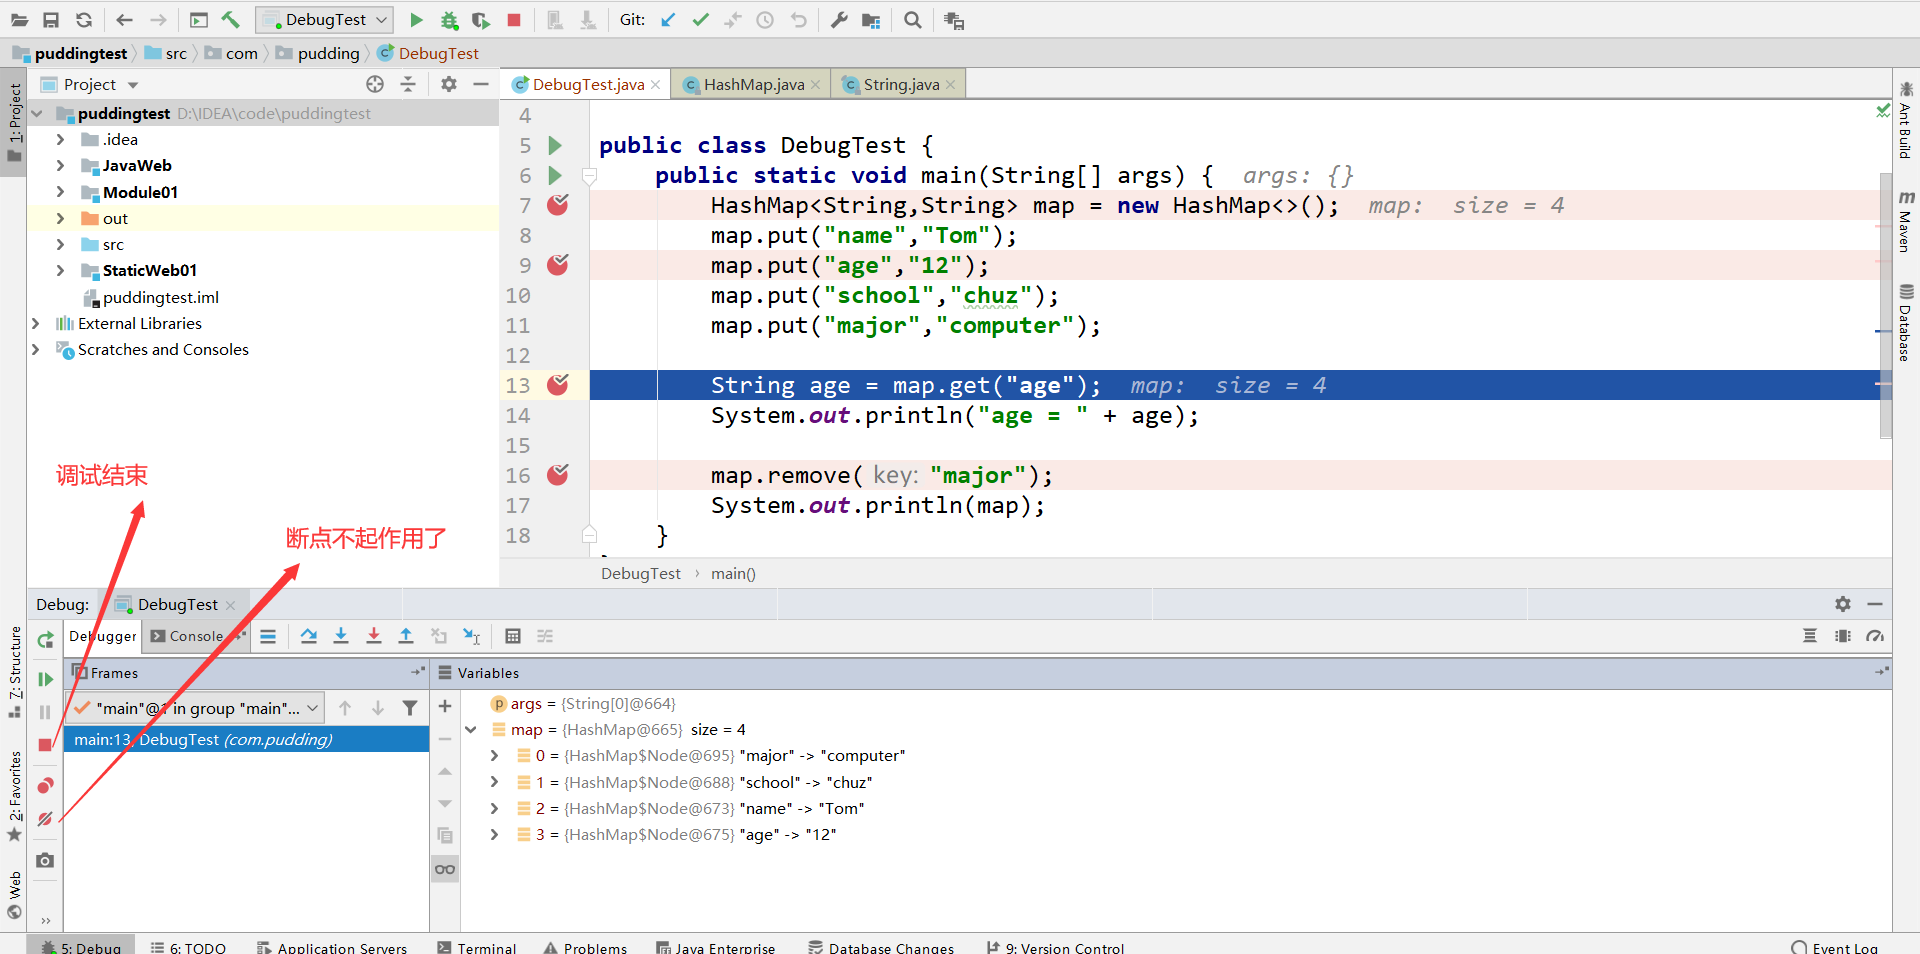Image resolution: width=1920 pixels, height=954 pixels.
Task: Click Step Into icon in debugger toolbar
Action: tap(341, 636)
